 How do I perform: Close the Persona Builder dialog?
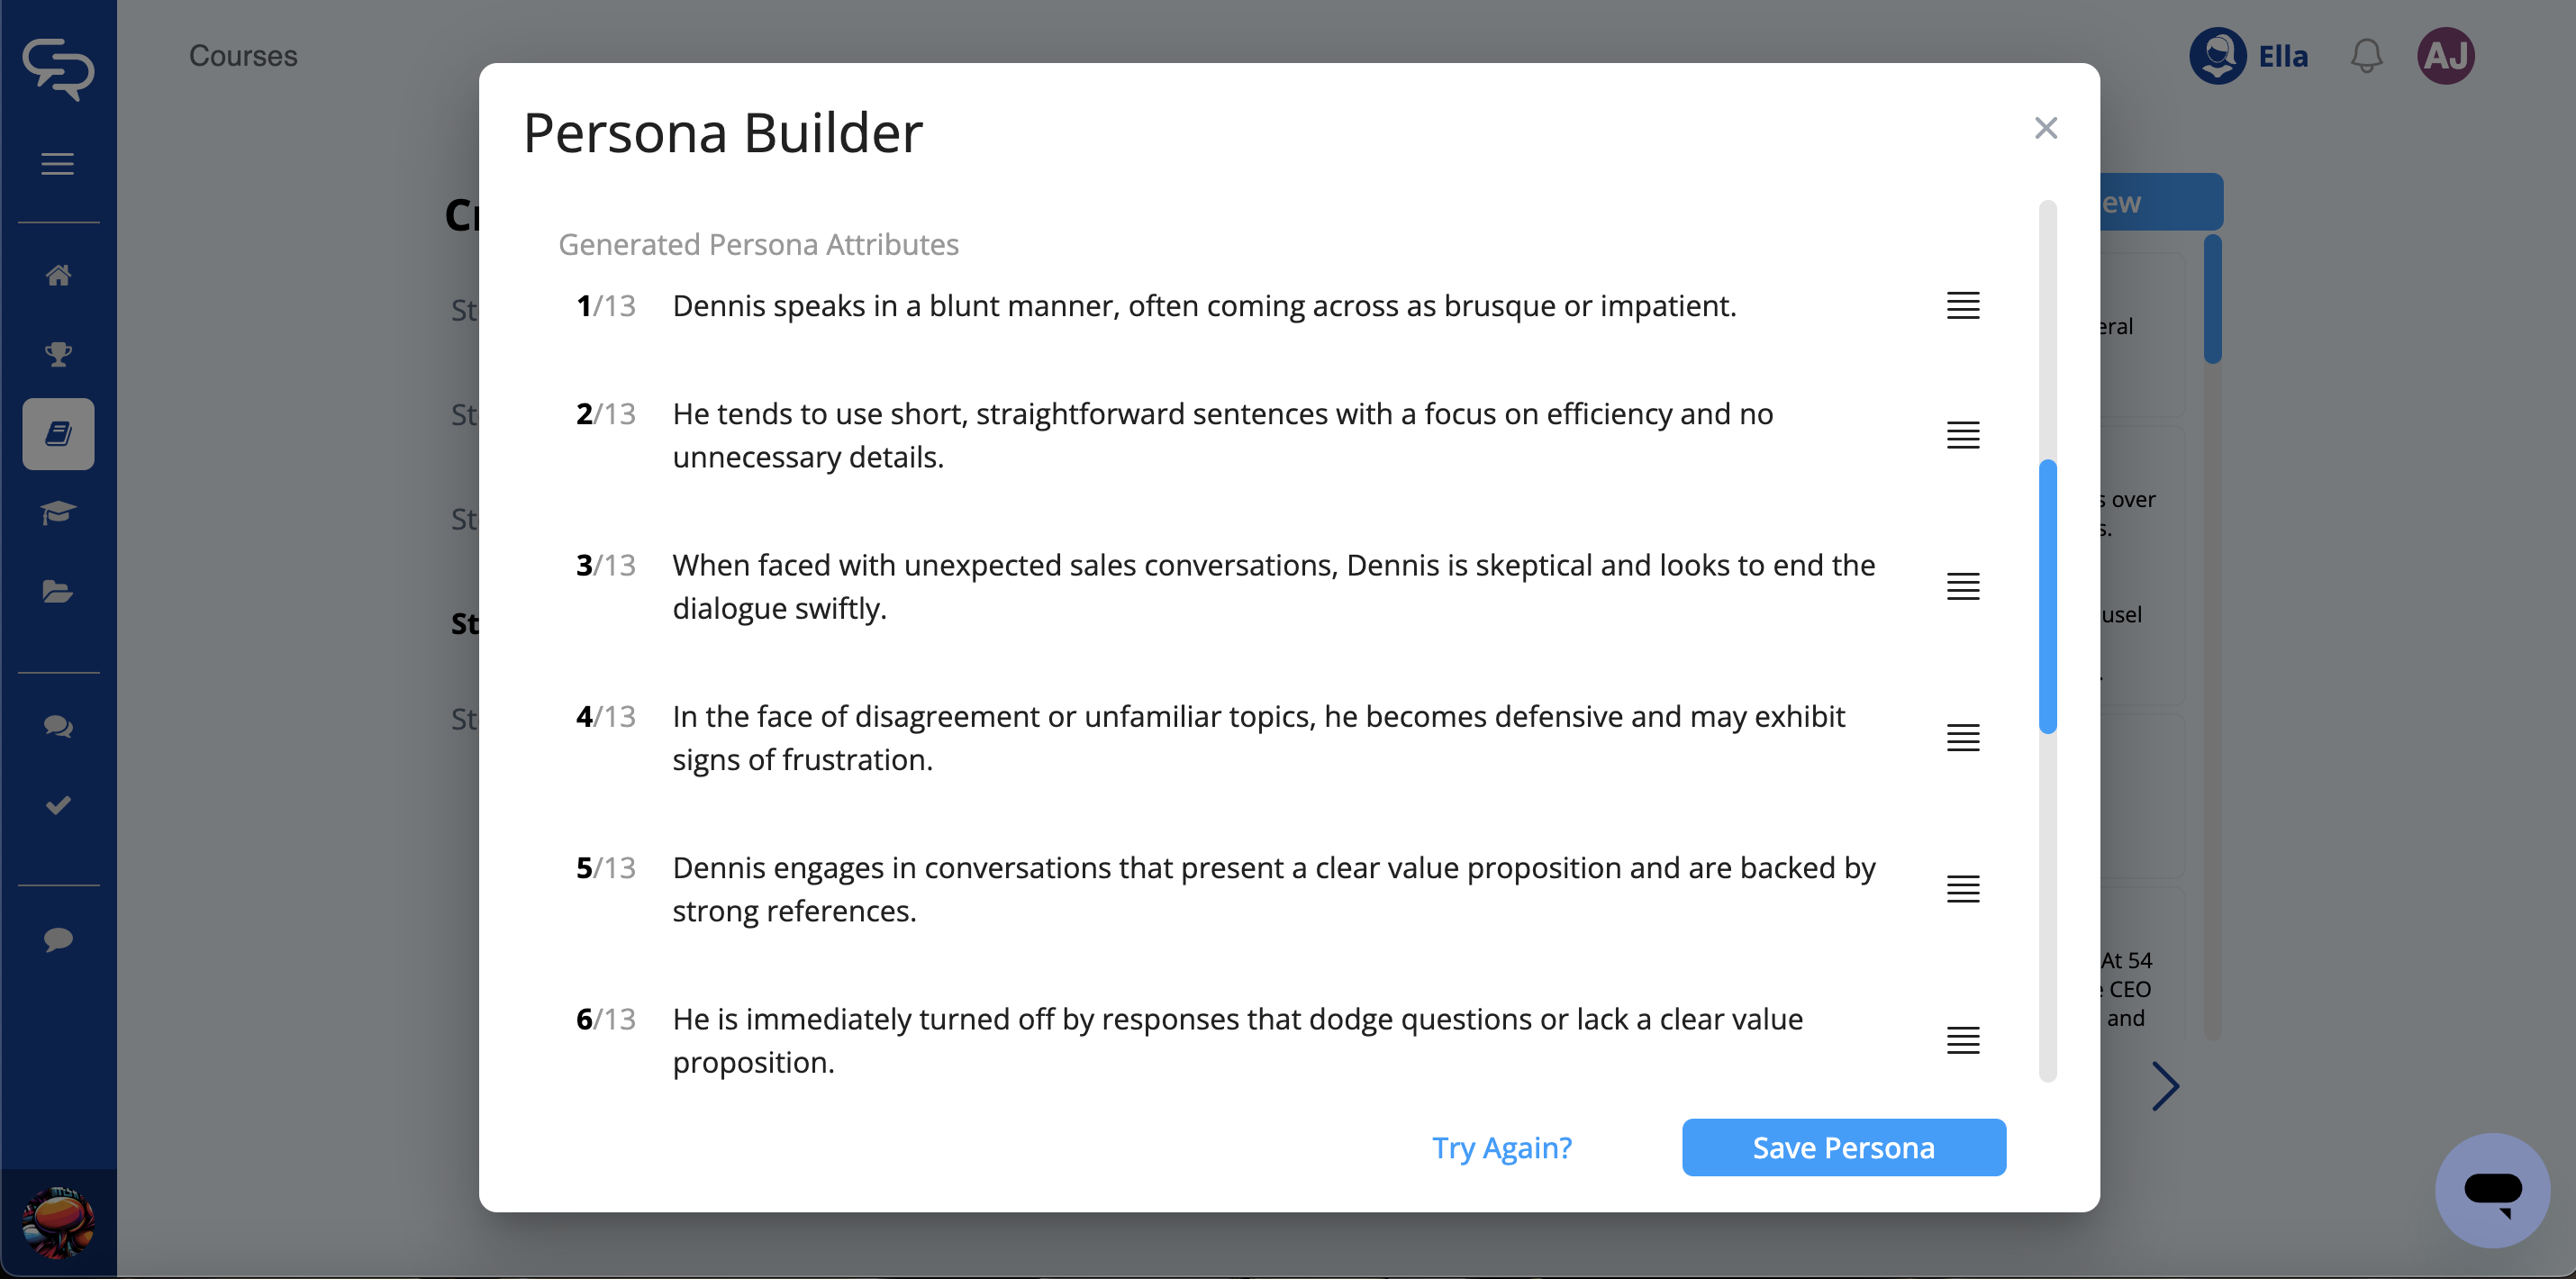click(2045, 128)
